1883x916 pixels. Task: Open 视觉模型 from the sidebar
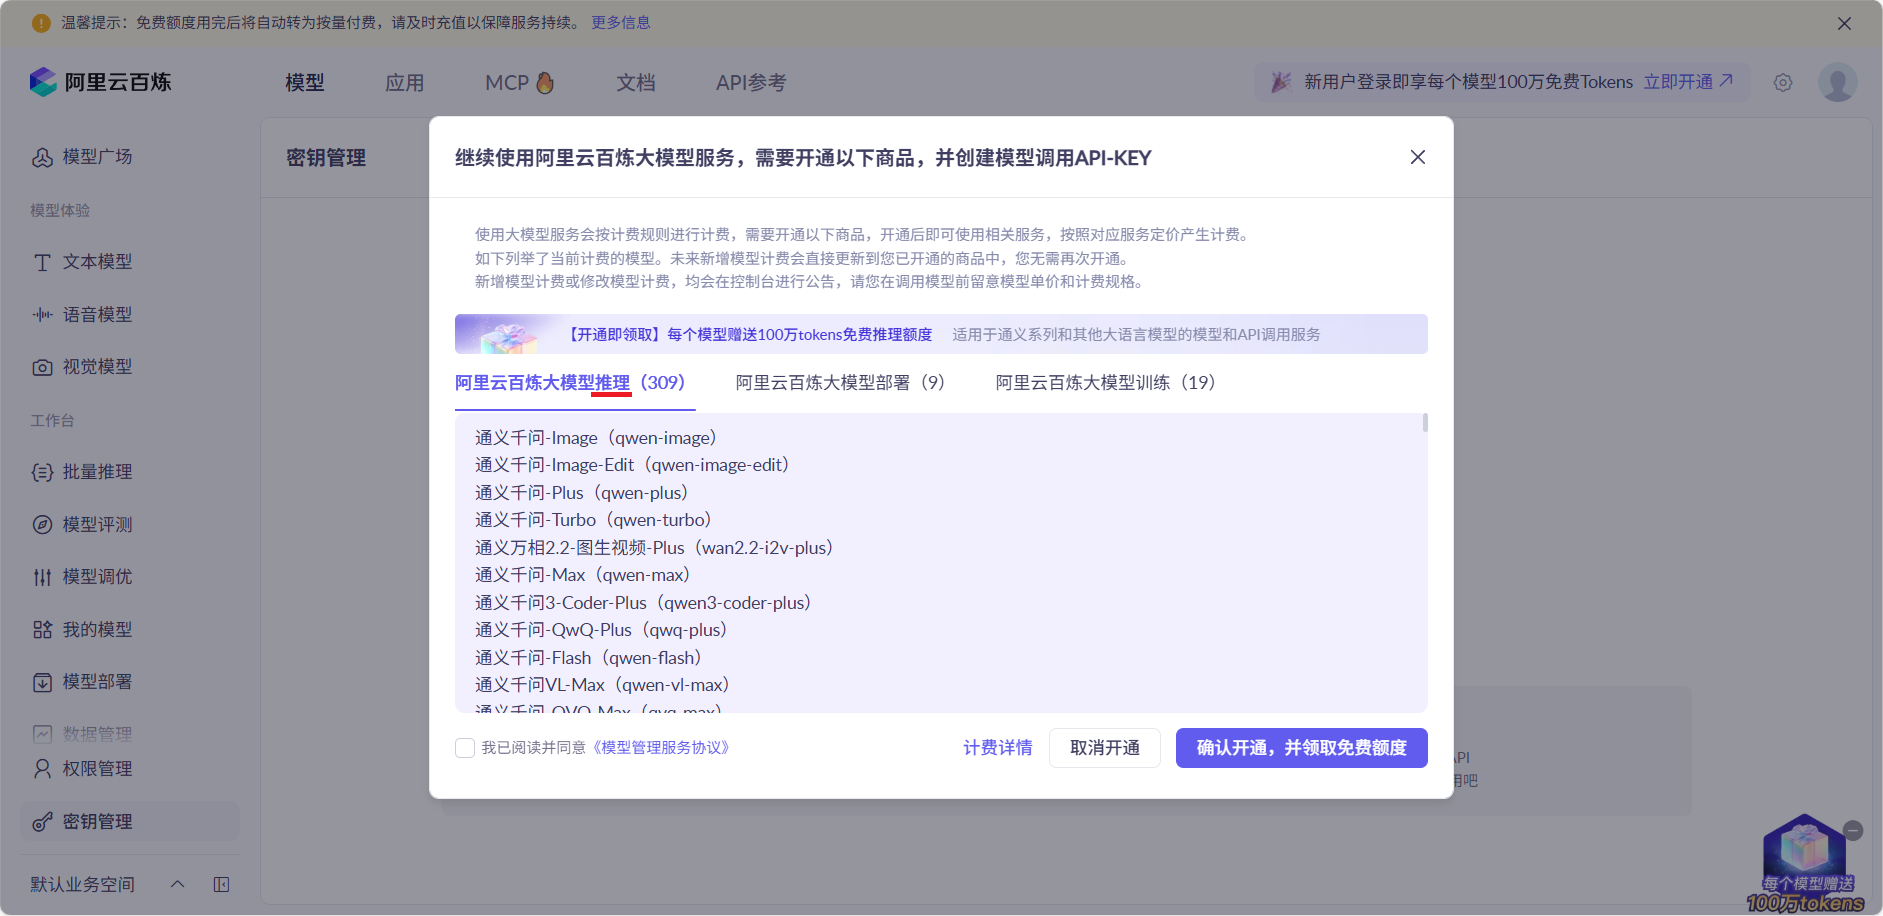click(x=41, y=366)
